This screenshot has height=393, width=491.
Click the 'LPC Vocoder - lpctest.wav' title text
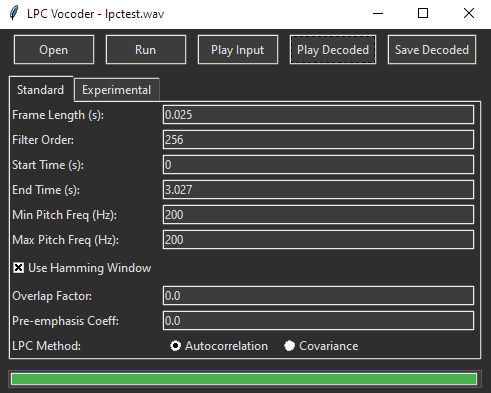pyautogui.click(x=96, y=14)
